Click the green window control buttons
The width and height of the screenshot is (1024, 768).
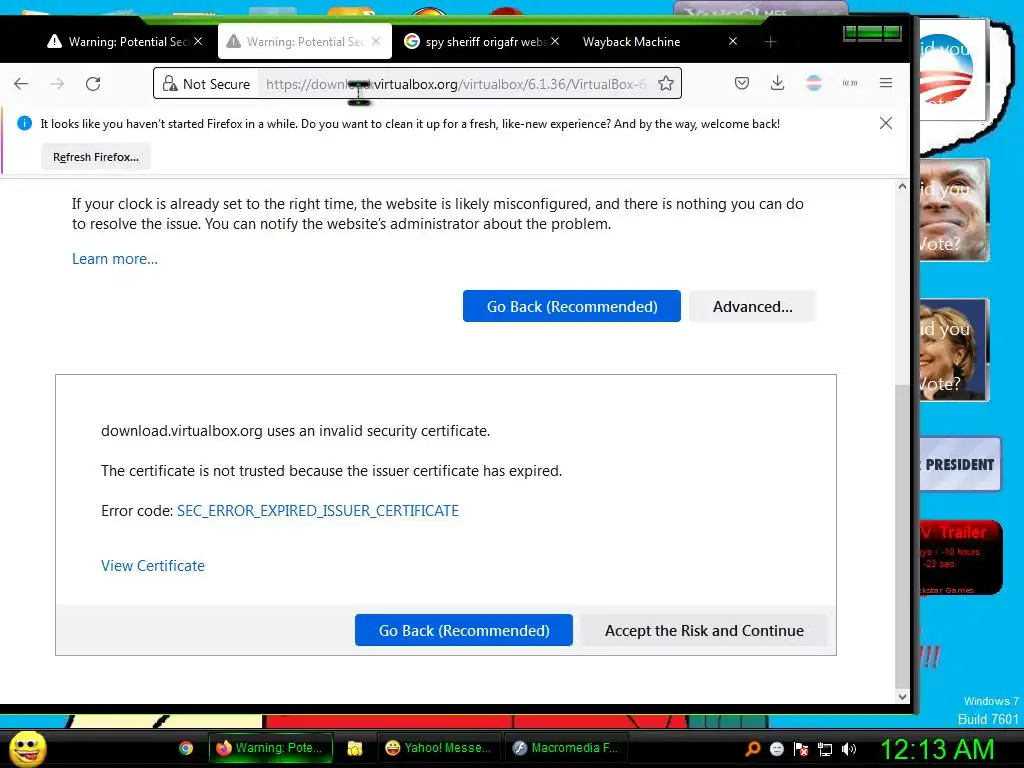coord(872,33)
